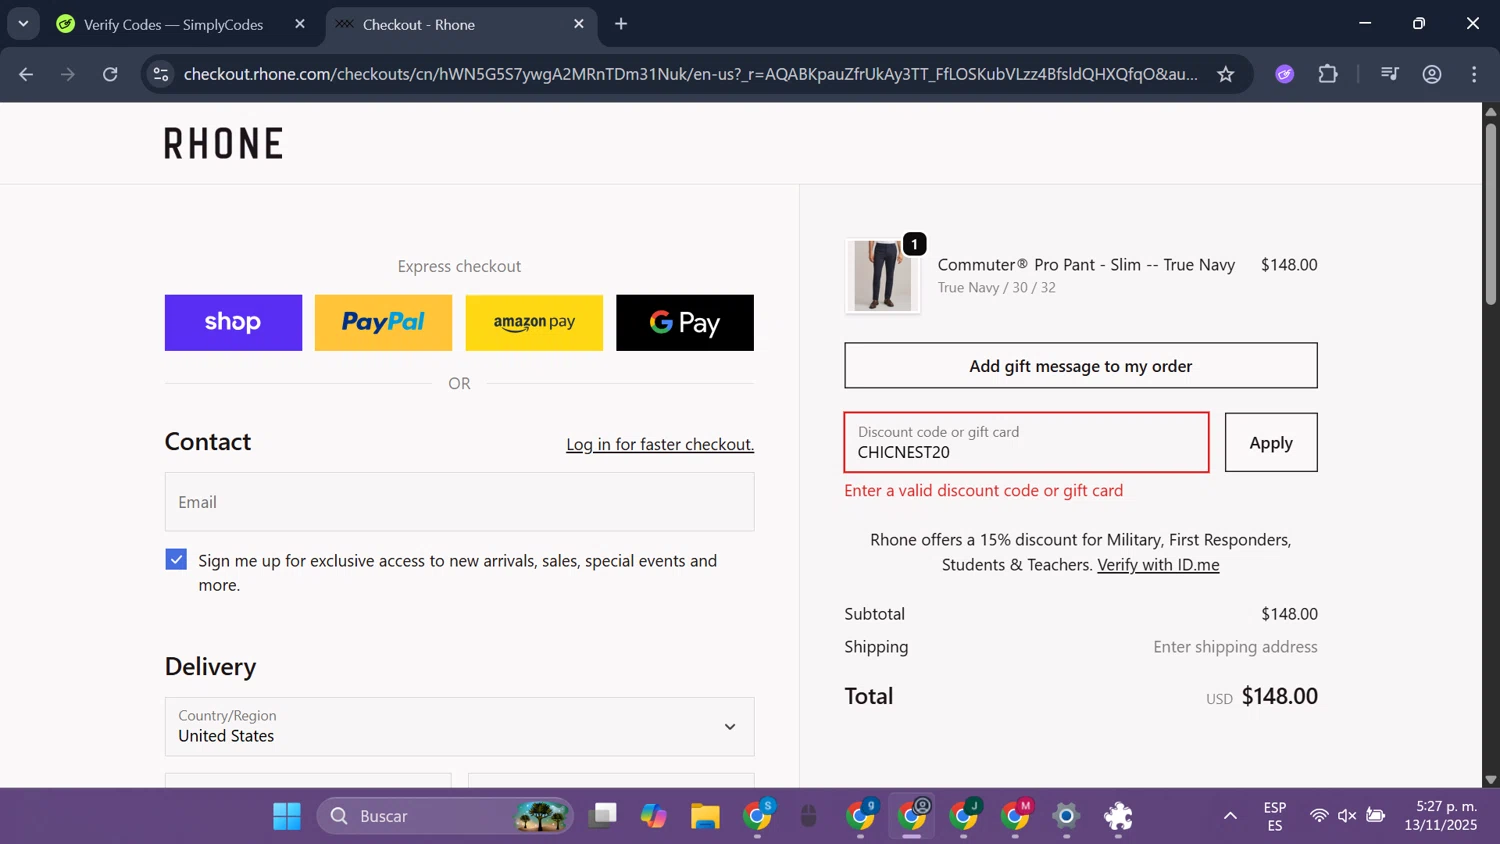Click the scrollbar up arrow
This screenshot has height=844, width=1500.
click(x=1491, y=111)
